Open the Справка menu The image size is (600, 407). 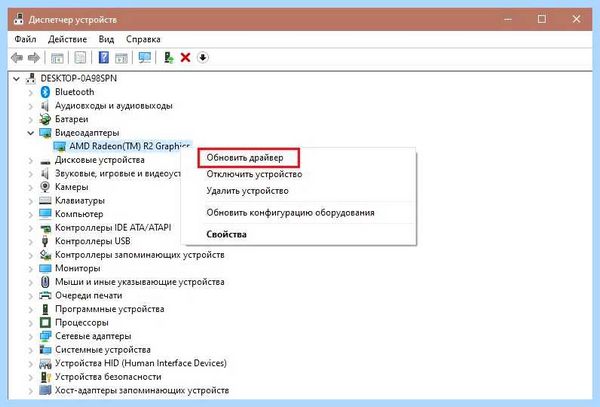point(143,39)
